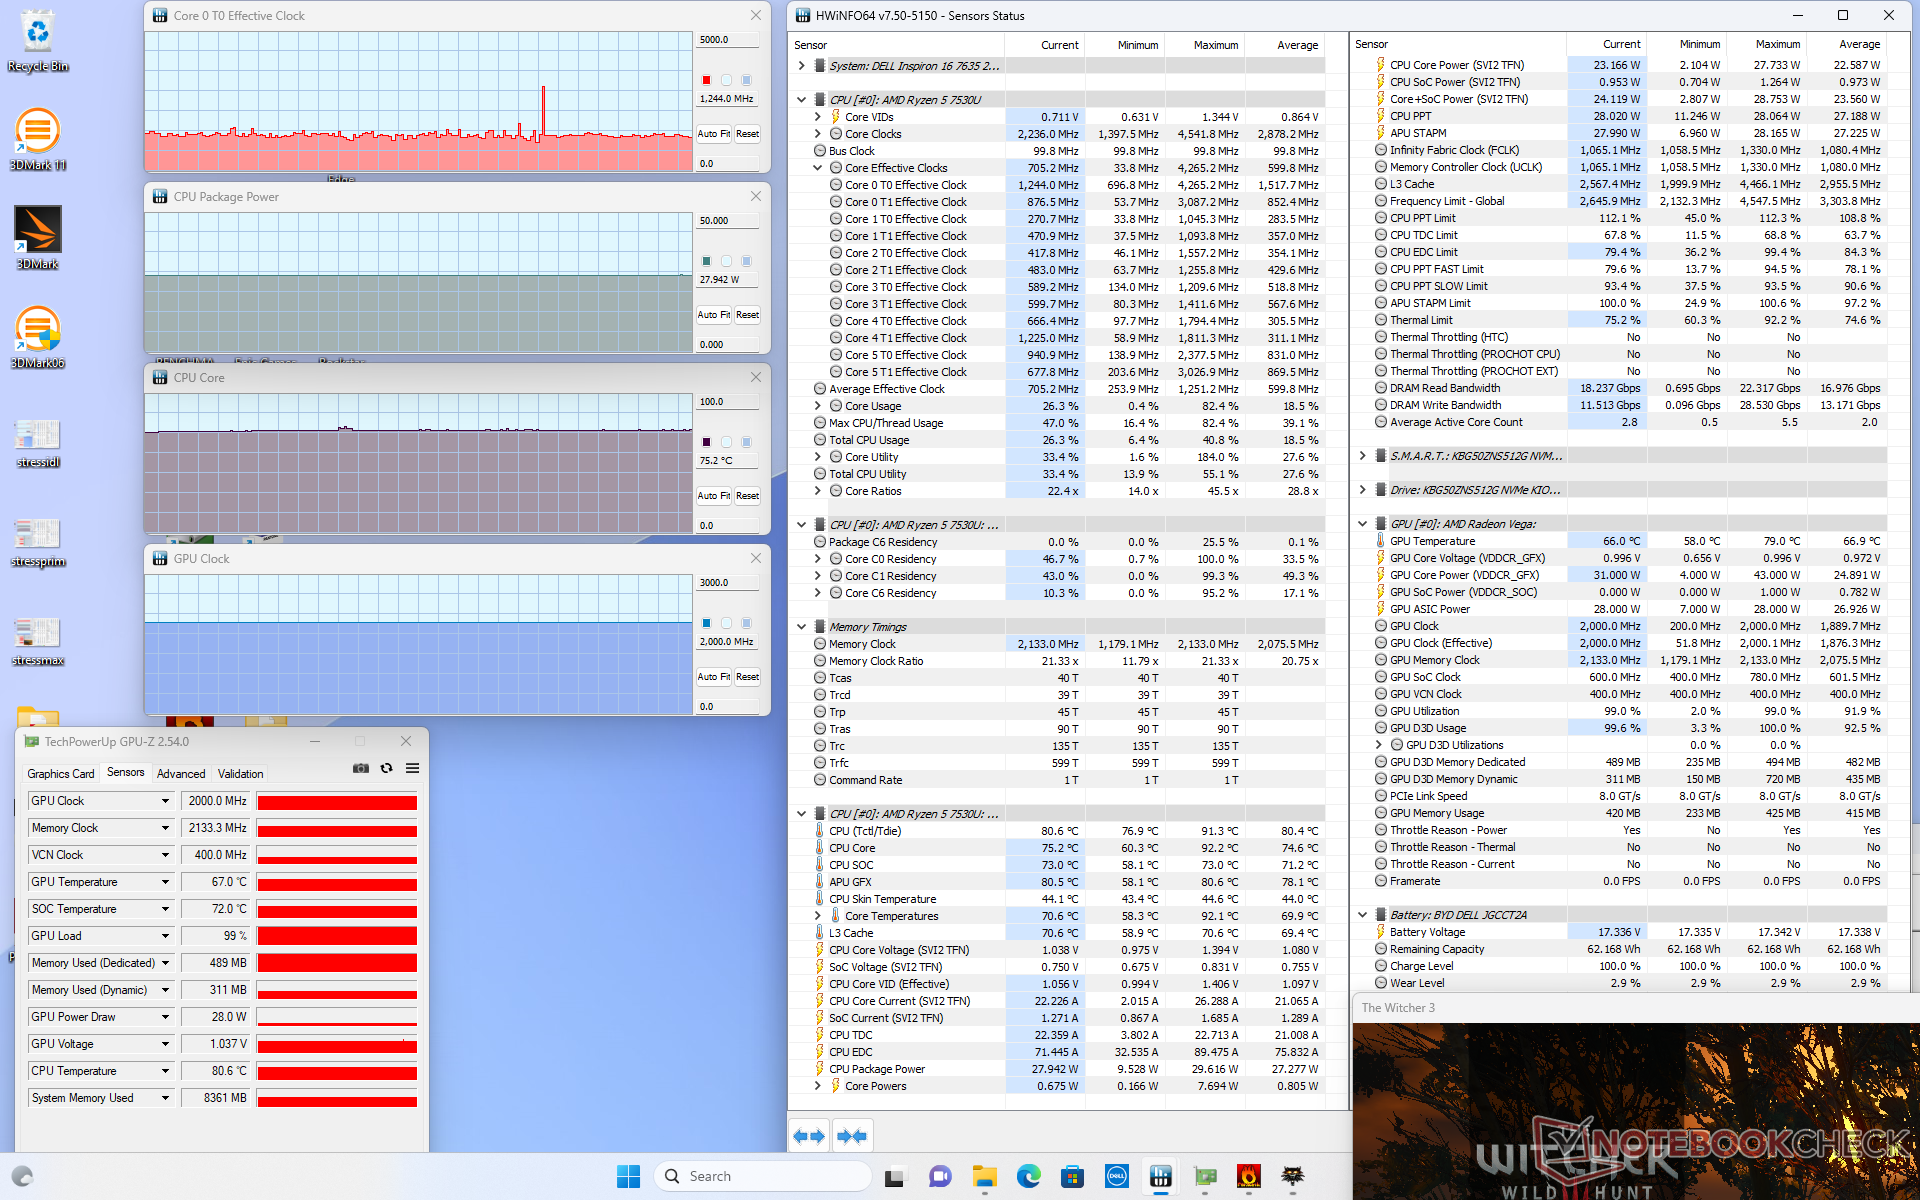
Task: Switch to The Witcher 3 taskbar icon
Action: pyautogui.click(x=1293, y=1176)
